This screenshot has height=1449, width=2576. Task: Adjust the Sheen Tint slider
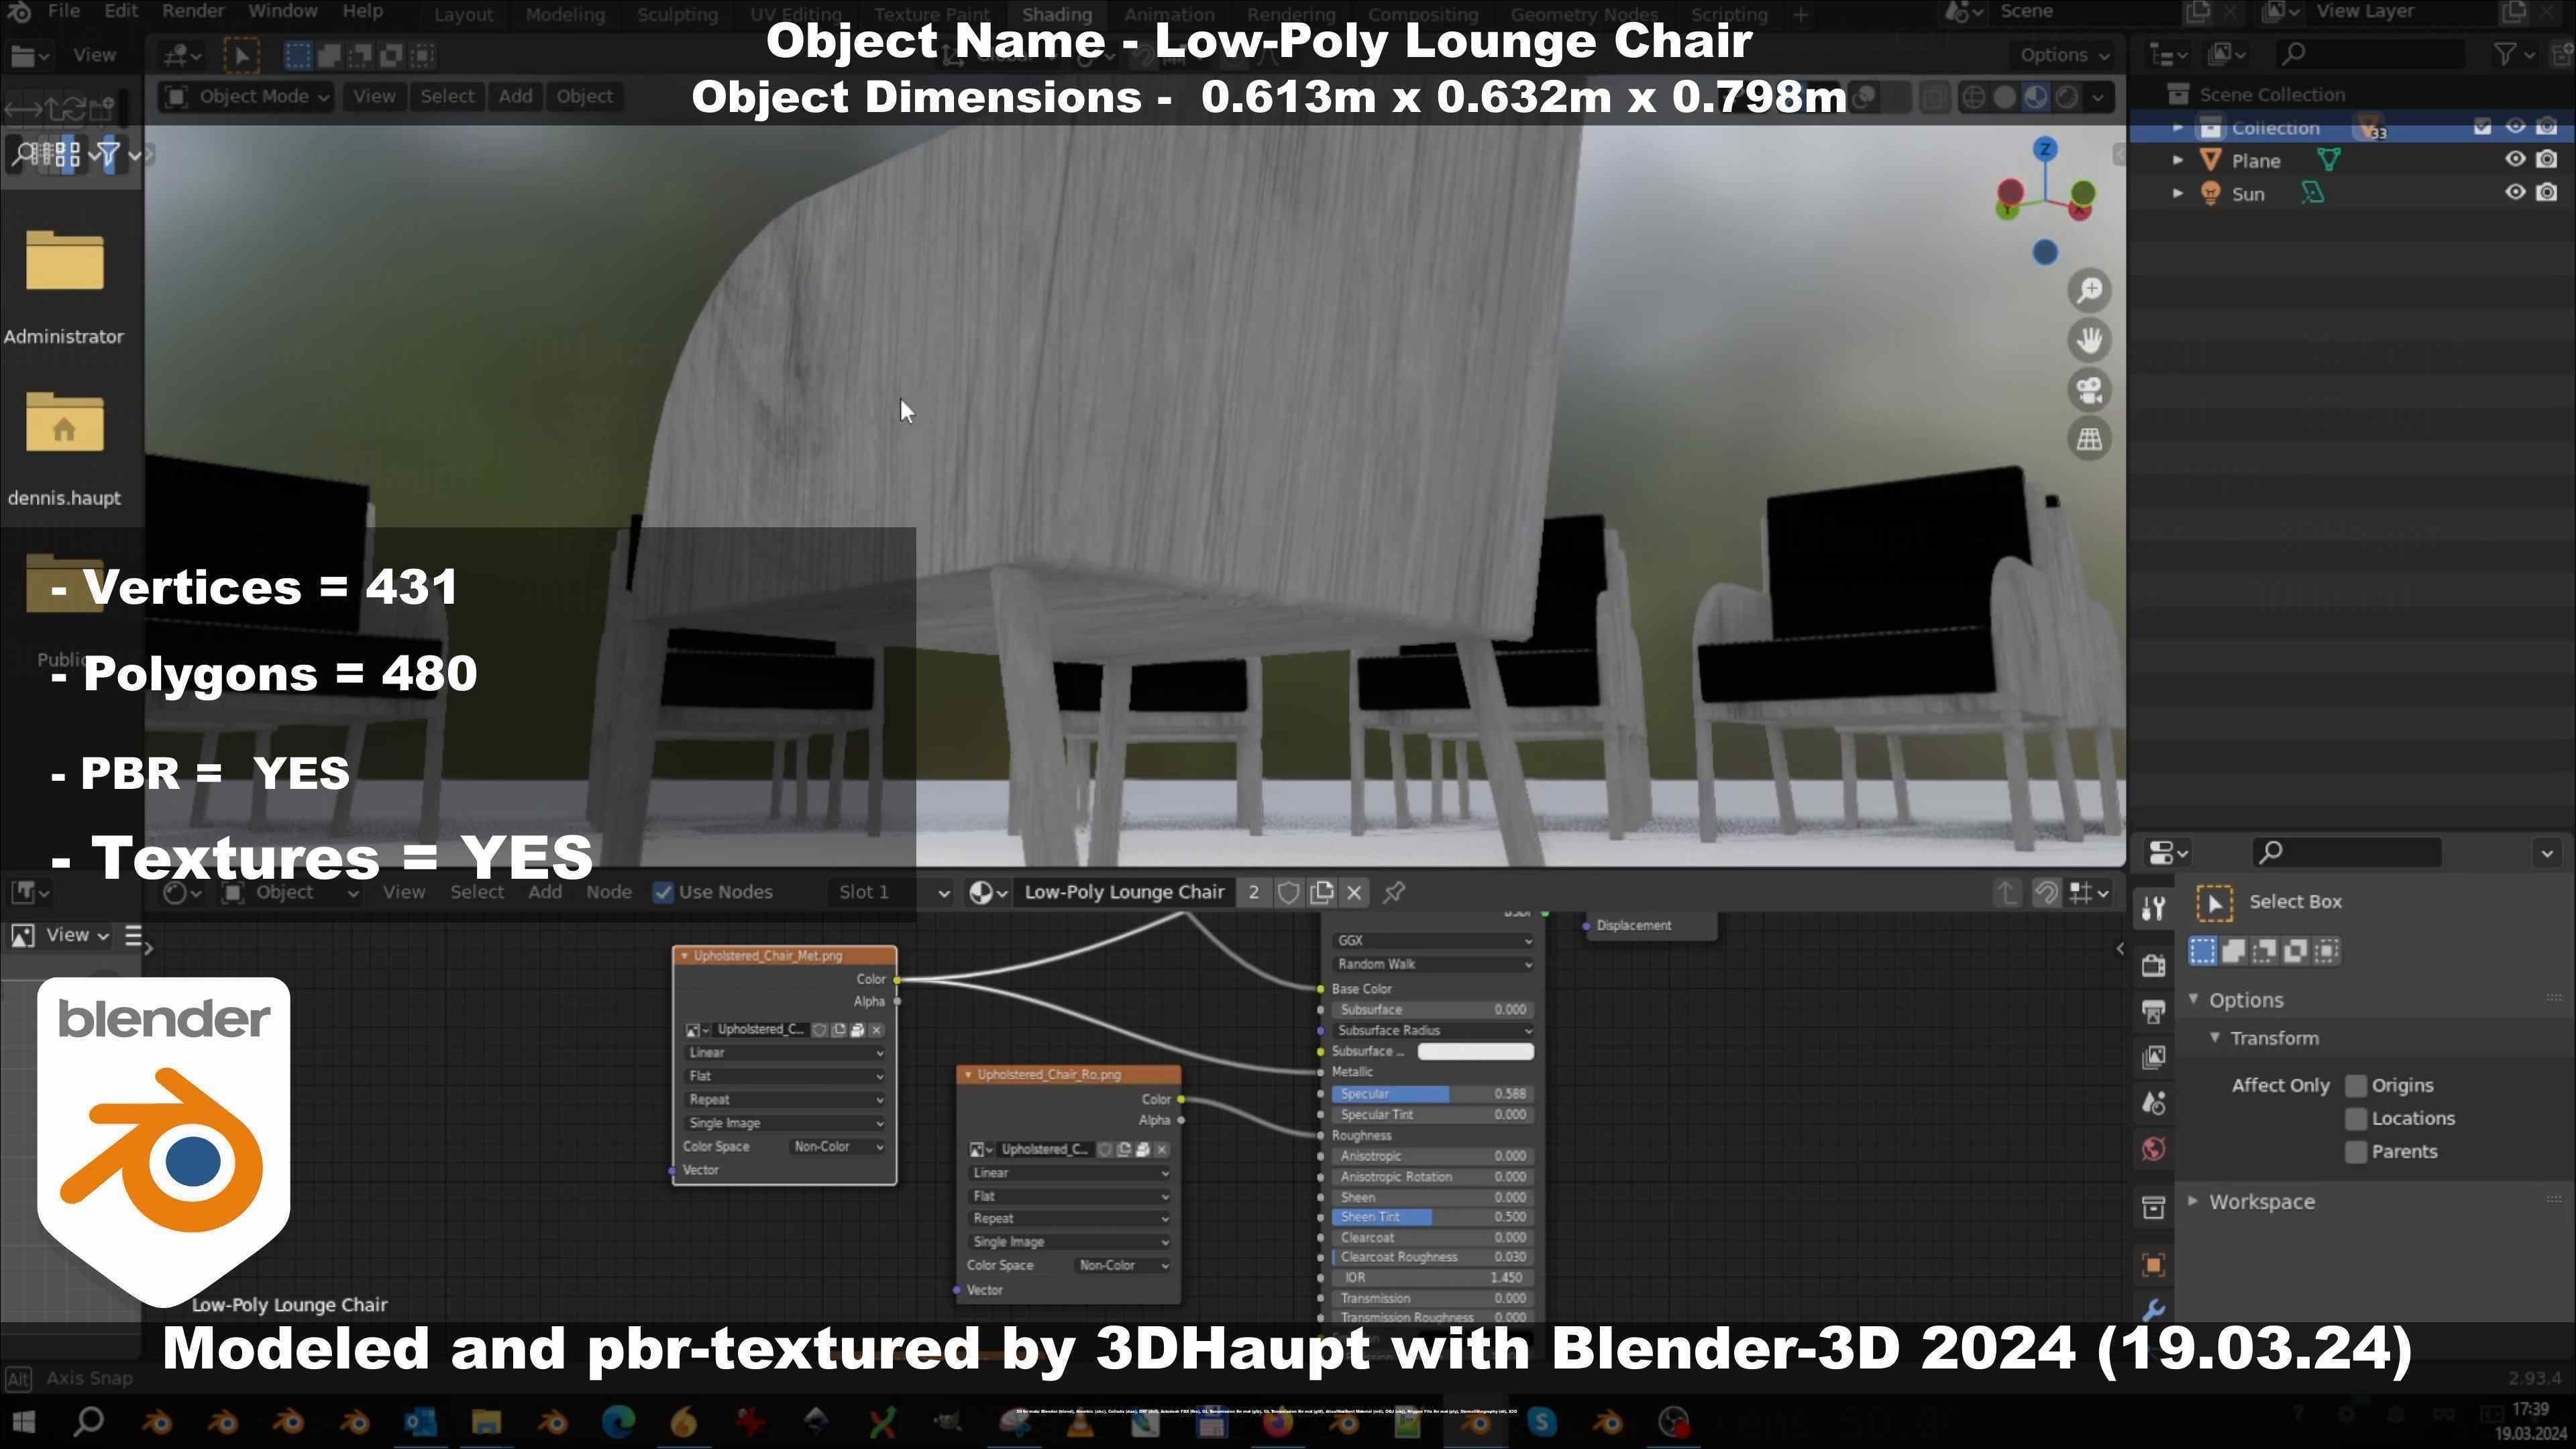pos(1432,1218)
